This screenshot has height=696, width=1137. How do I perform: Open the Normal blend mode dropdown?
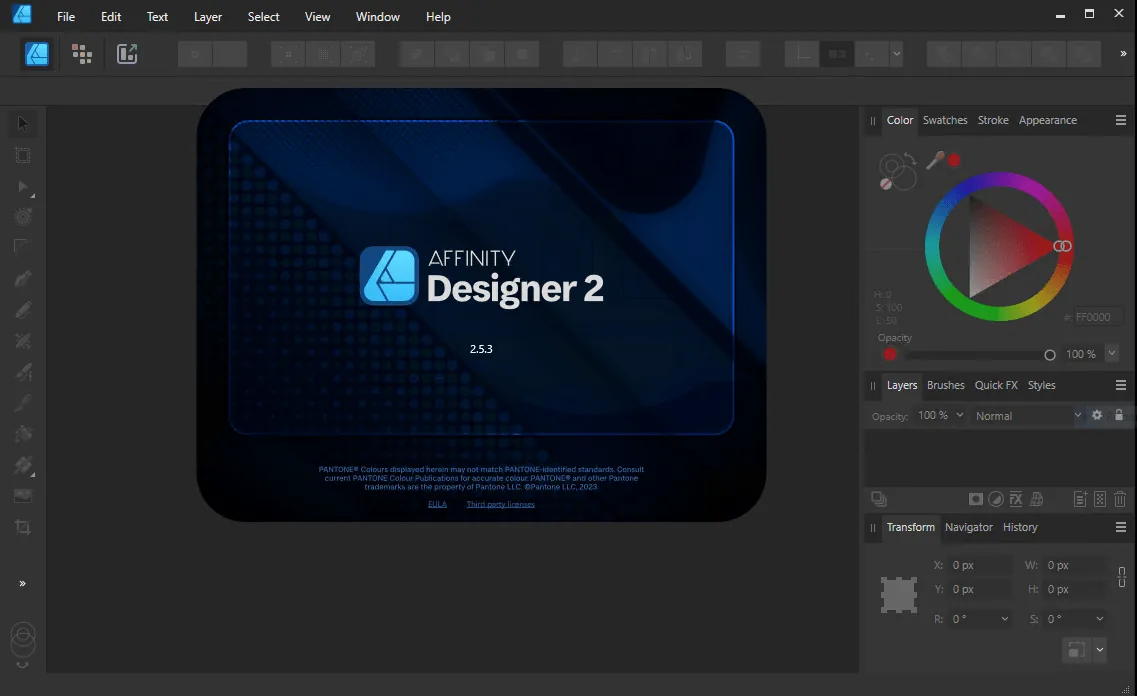[1028, 415]
